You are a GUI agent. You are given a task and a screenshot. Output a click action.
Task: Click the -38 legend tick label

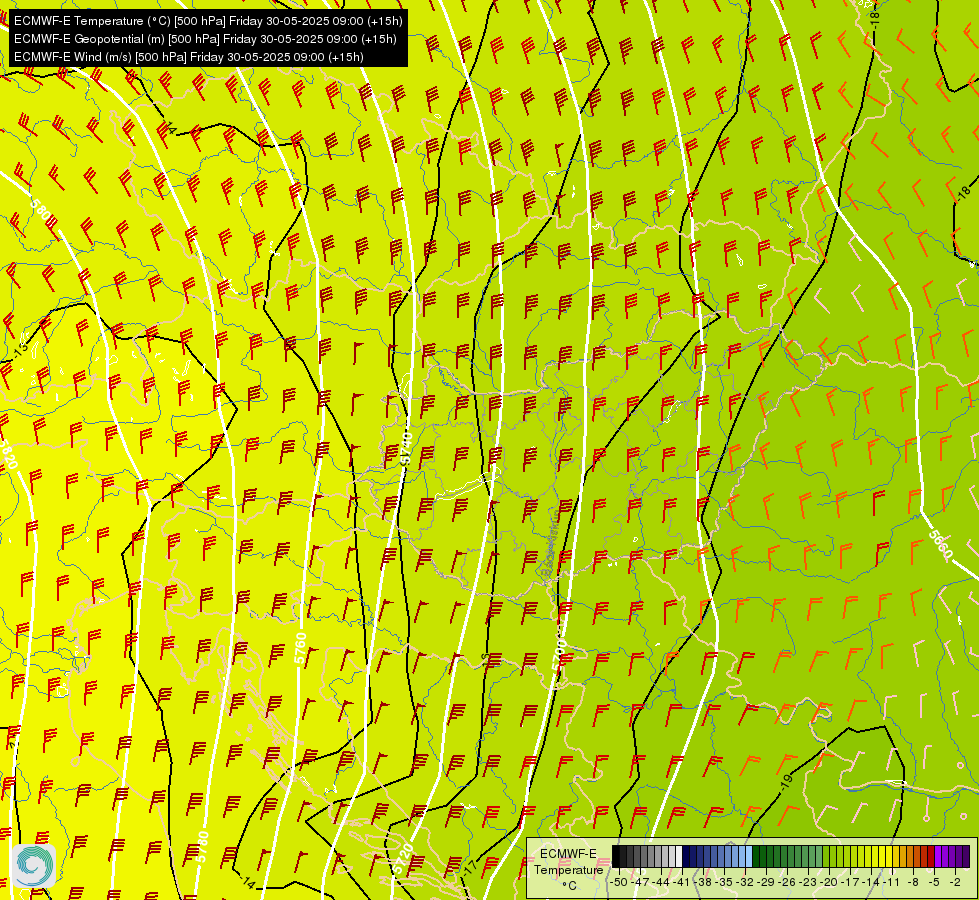pyautogui.click(x=703, y=883)
